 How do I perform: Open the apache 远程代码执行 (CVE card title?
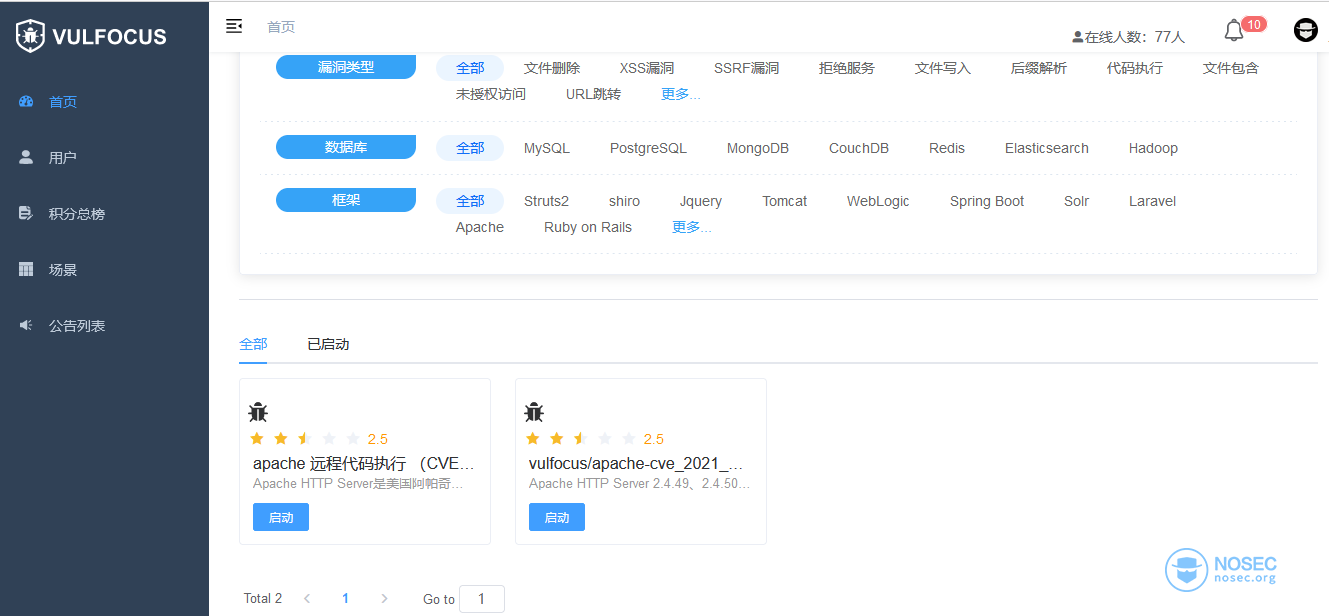click(364, 464)
